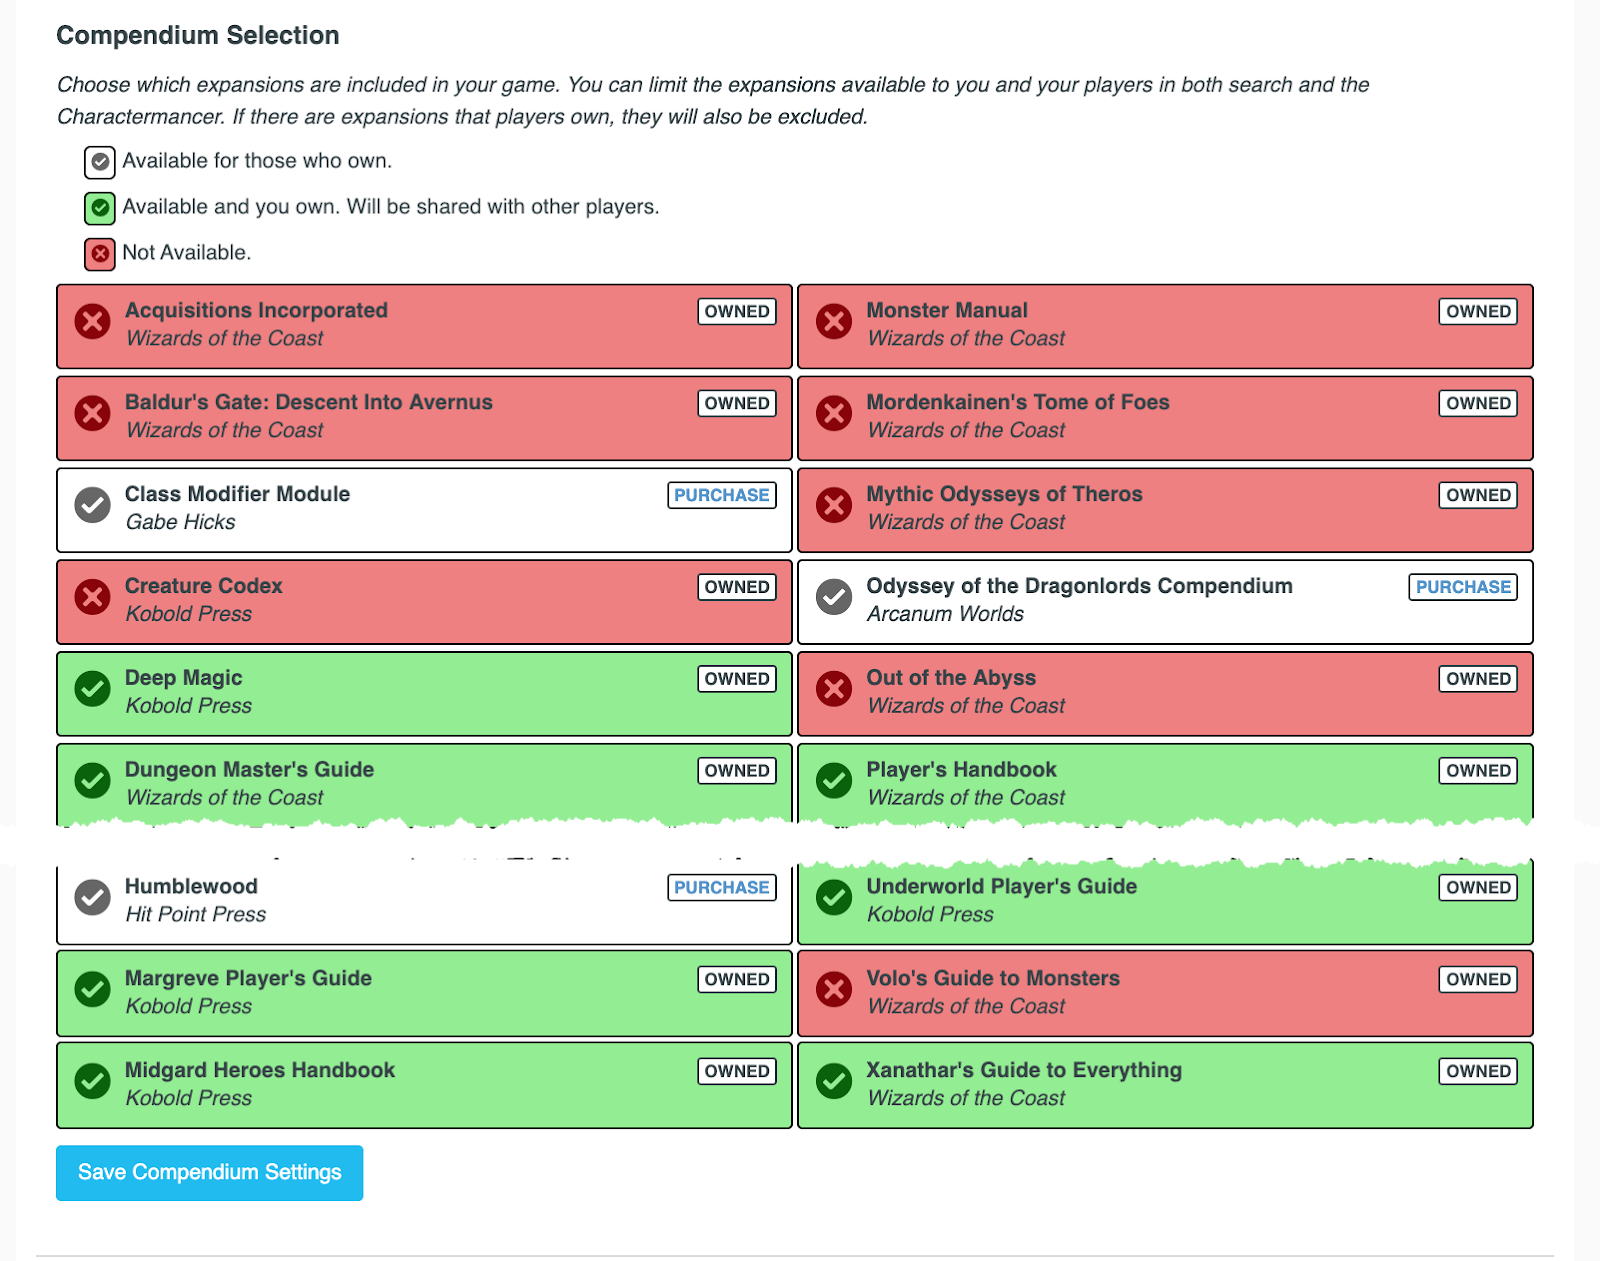Select the 'Dungeon Master's Guide' title text
1600x1261 pixels.
click(x=250, y=770)
